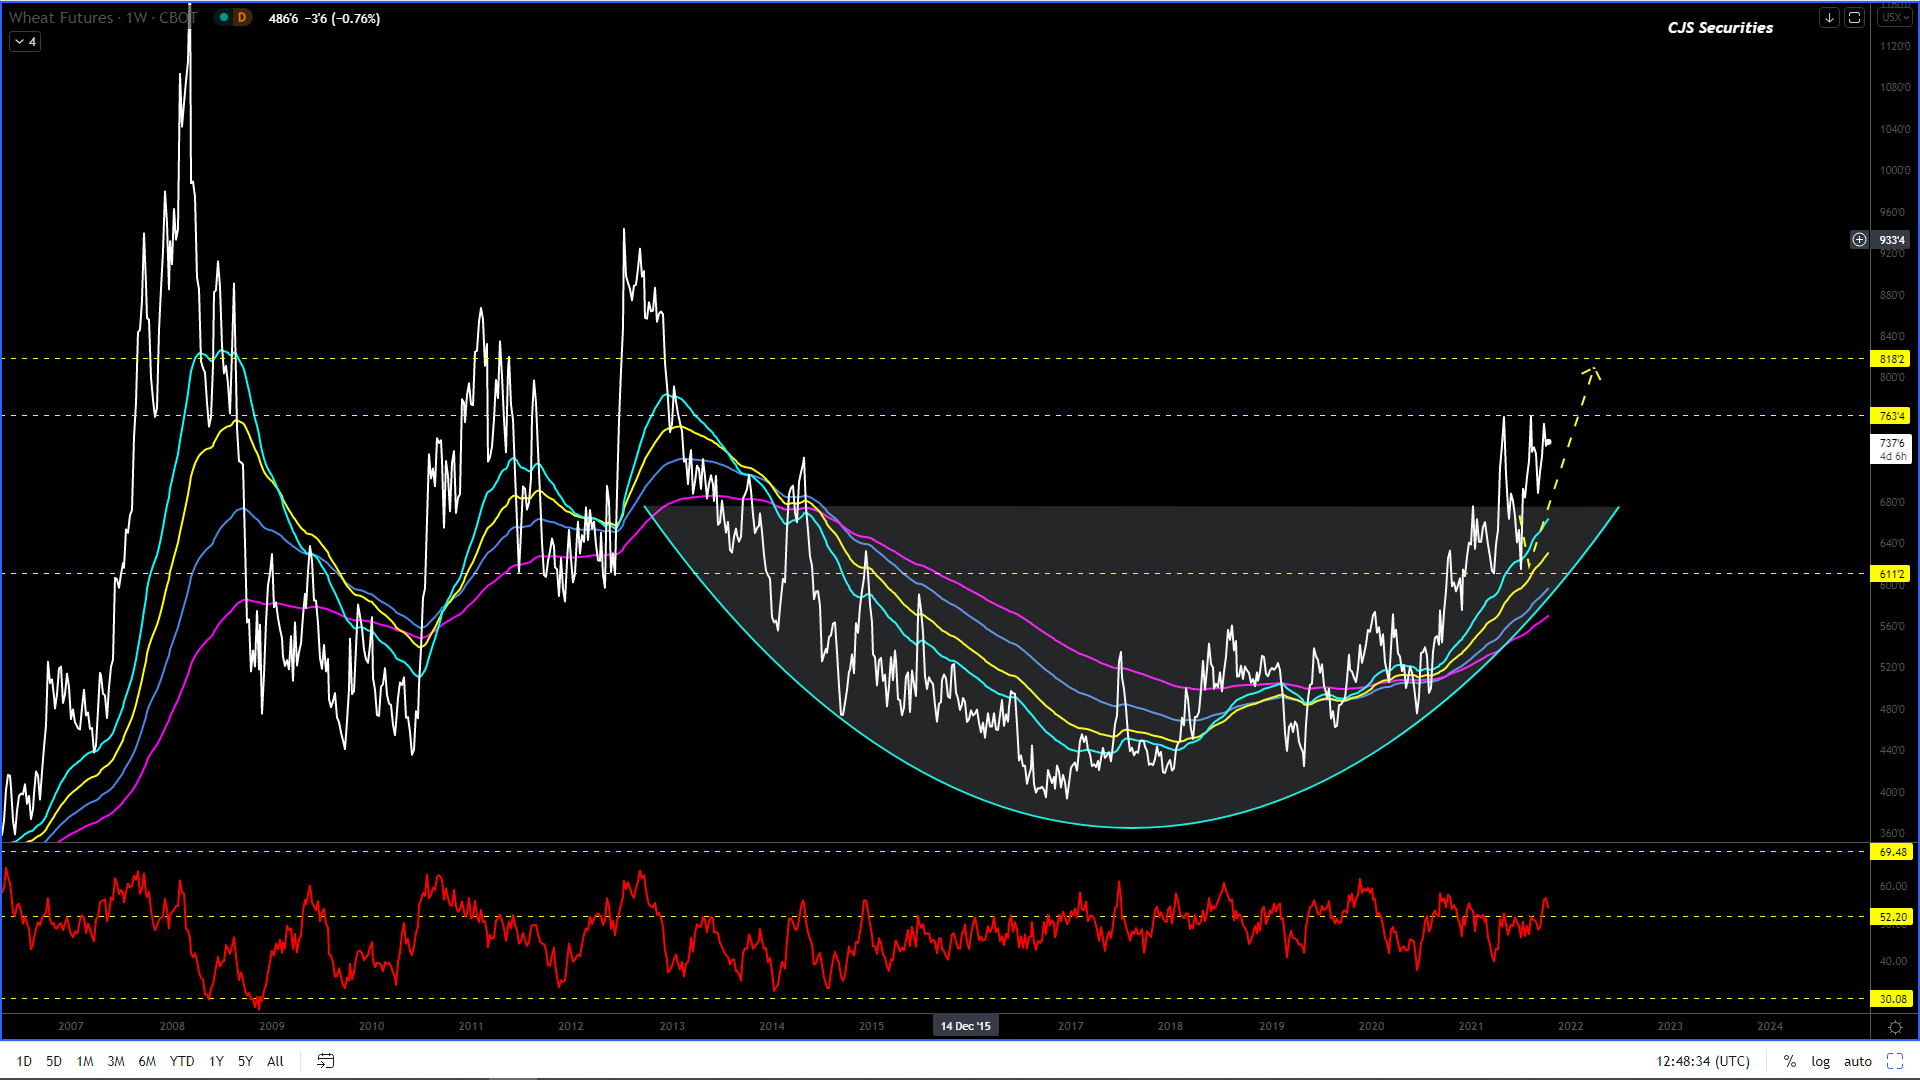Click the All time range button
The image size is (1920, 1080).
[275, 1061]
